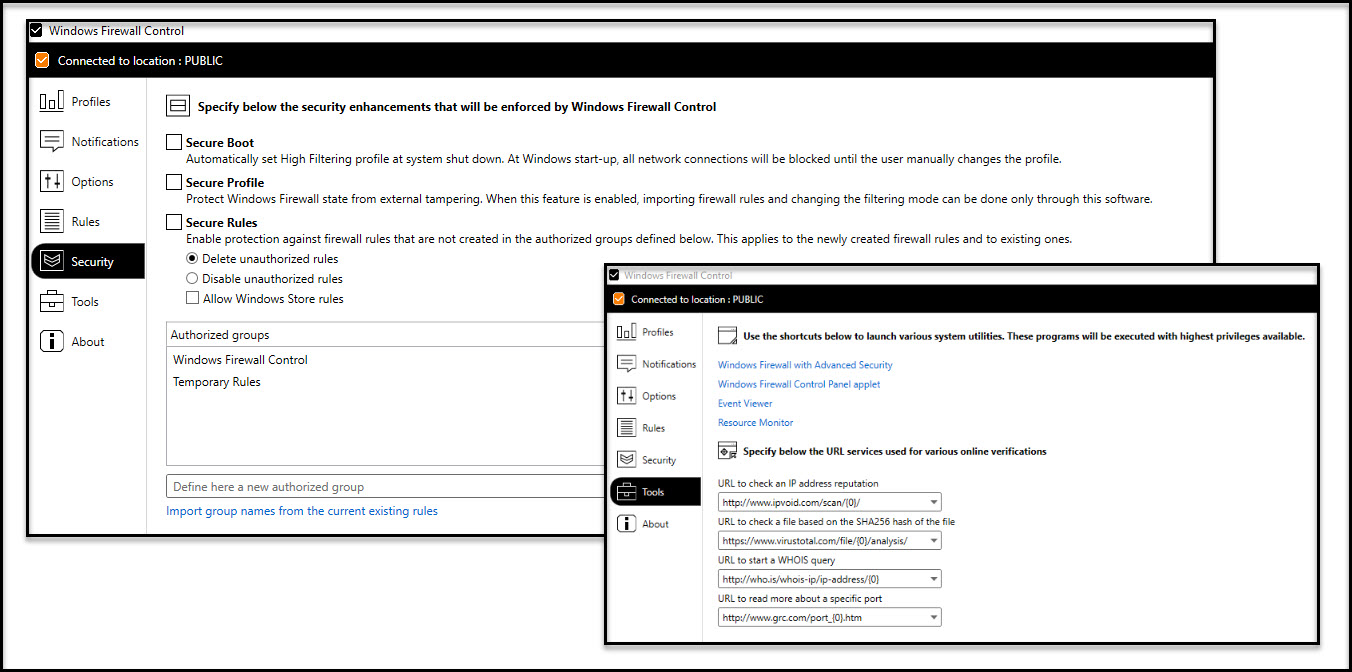Select the Disable unauthorized rules radio button
This screenshot has width=1352, height=672.
[x=192, y=279]
